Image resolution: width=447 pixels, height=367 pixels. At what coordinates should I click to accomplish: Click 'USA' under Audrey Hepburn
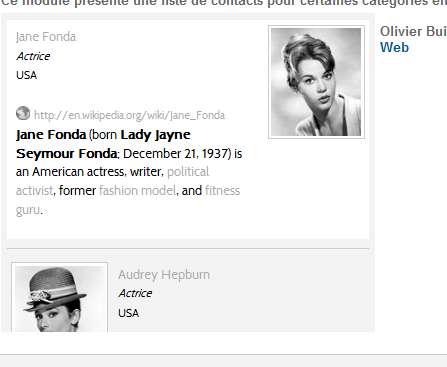128,313
